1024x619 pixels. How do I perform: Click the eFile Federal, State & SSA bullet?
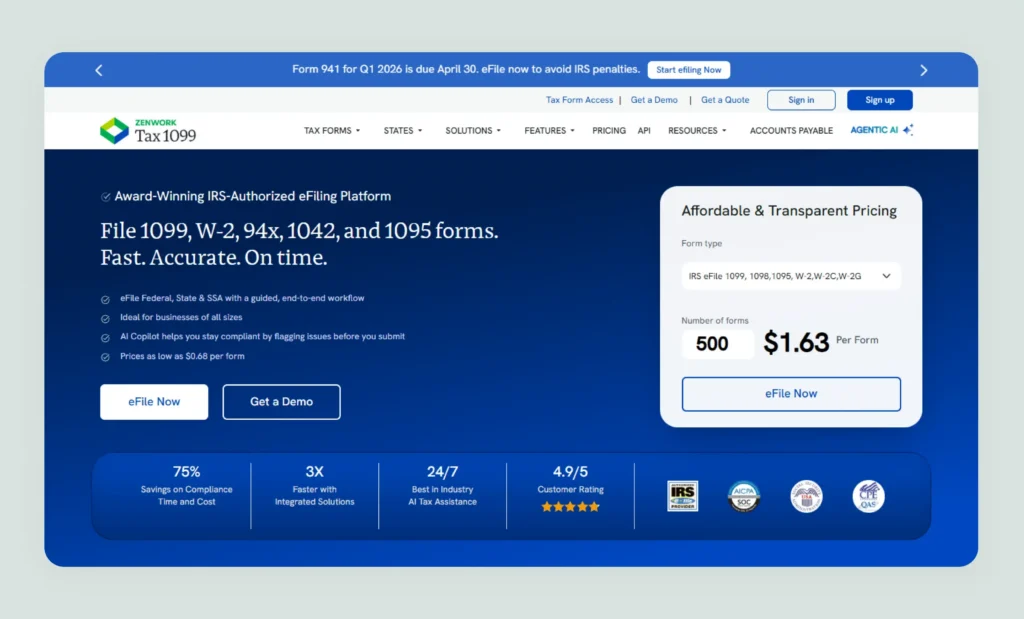242,298
